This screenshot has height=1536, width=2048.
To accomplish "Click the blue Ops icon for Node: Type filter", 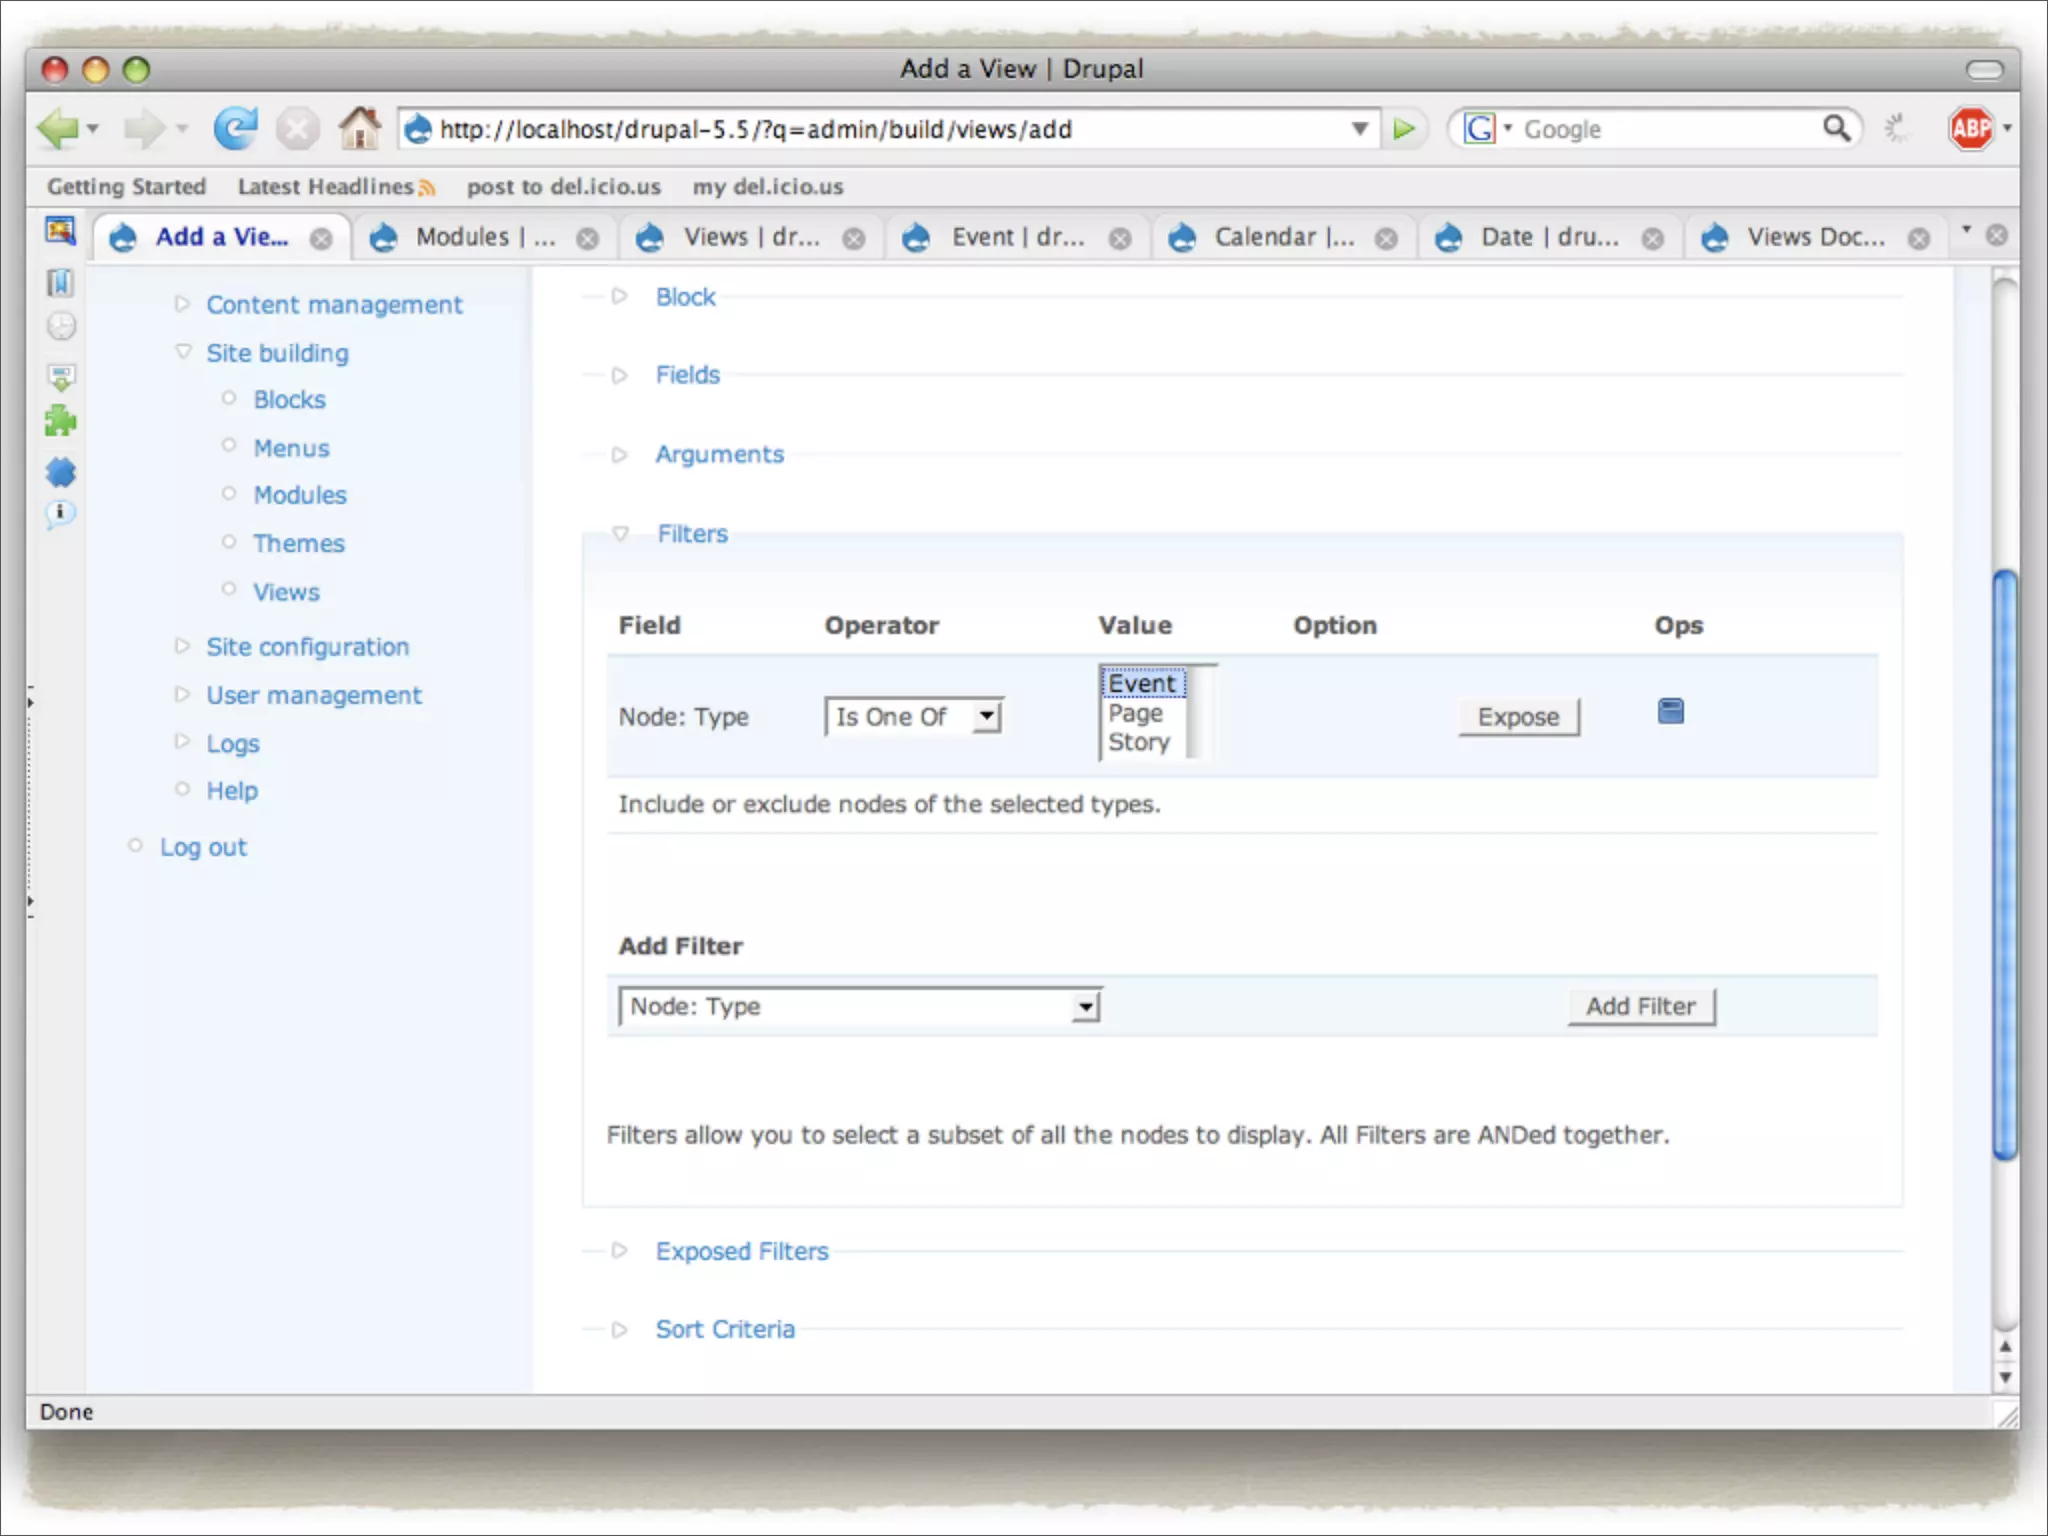I will coord(1670,712).
